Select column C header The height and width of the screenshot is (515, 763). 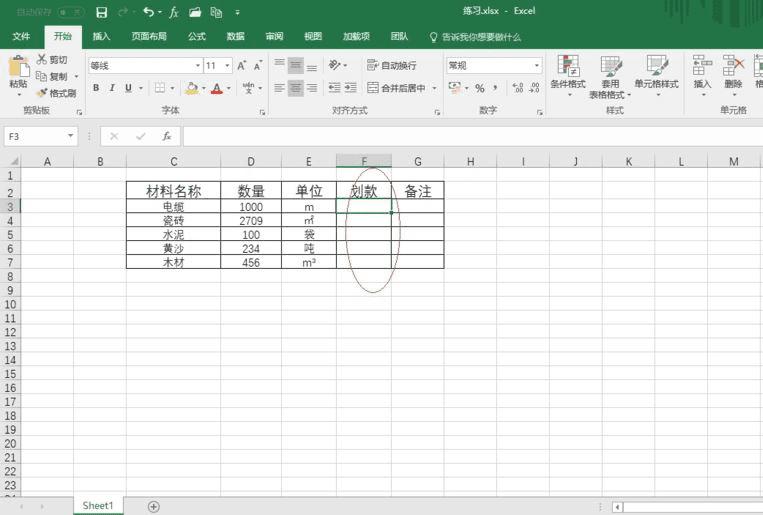[x=173, y=161]
